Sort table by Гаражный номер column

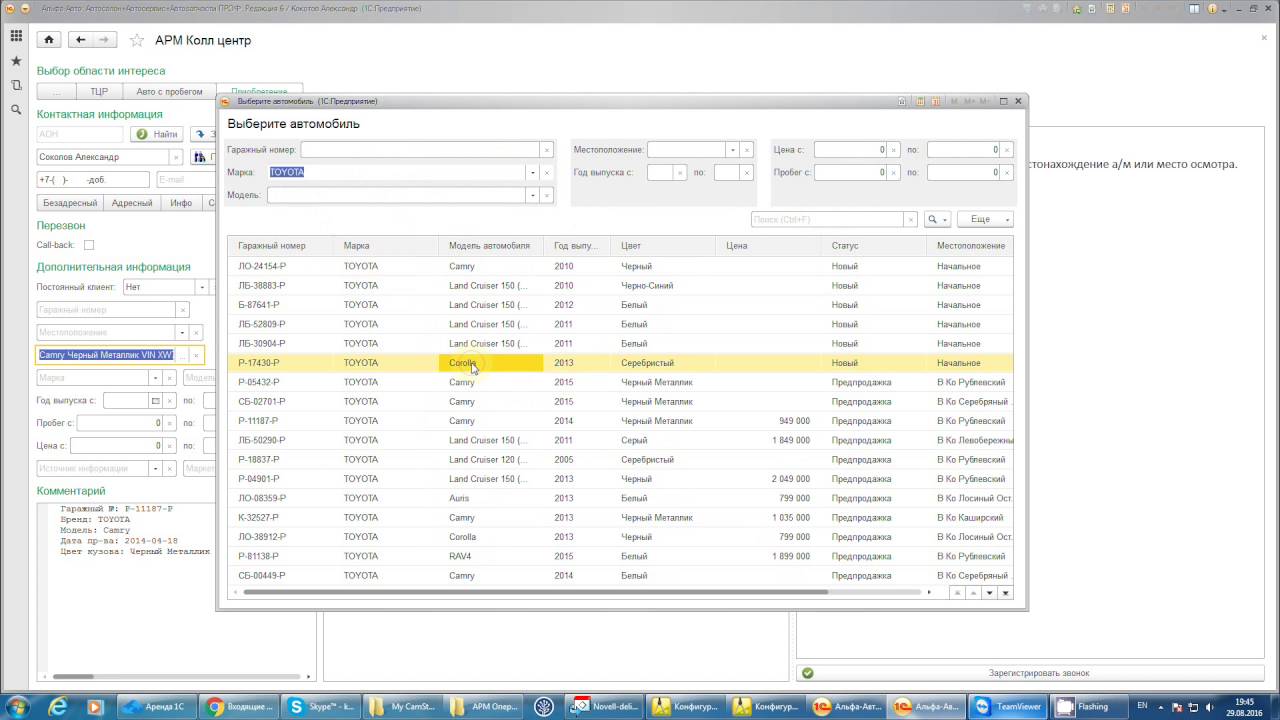[281, 246]
